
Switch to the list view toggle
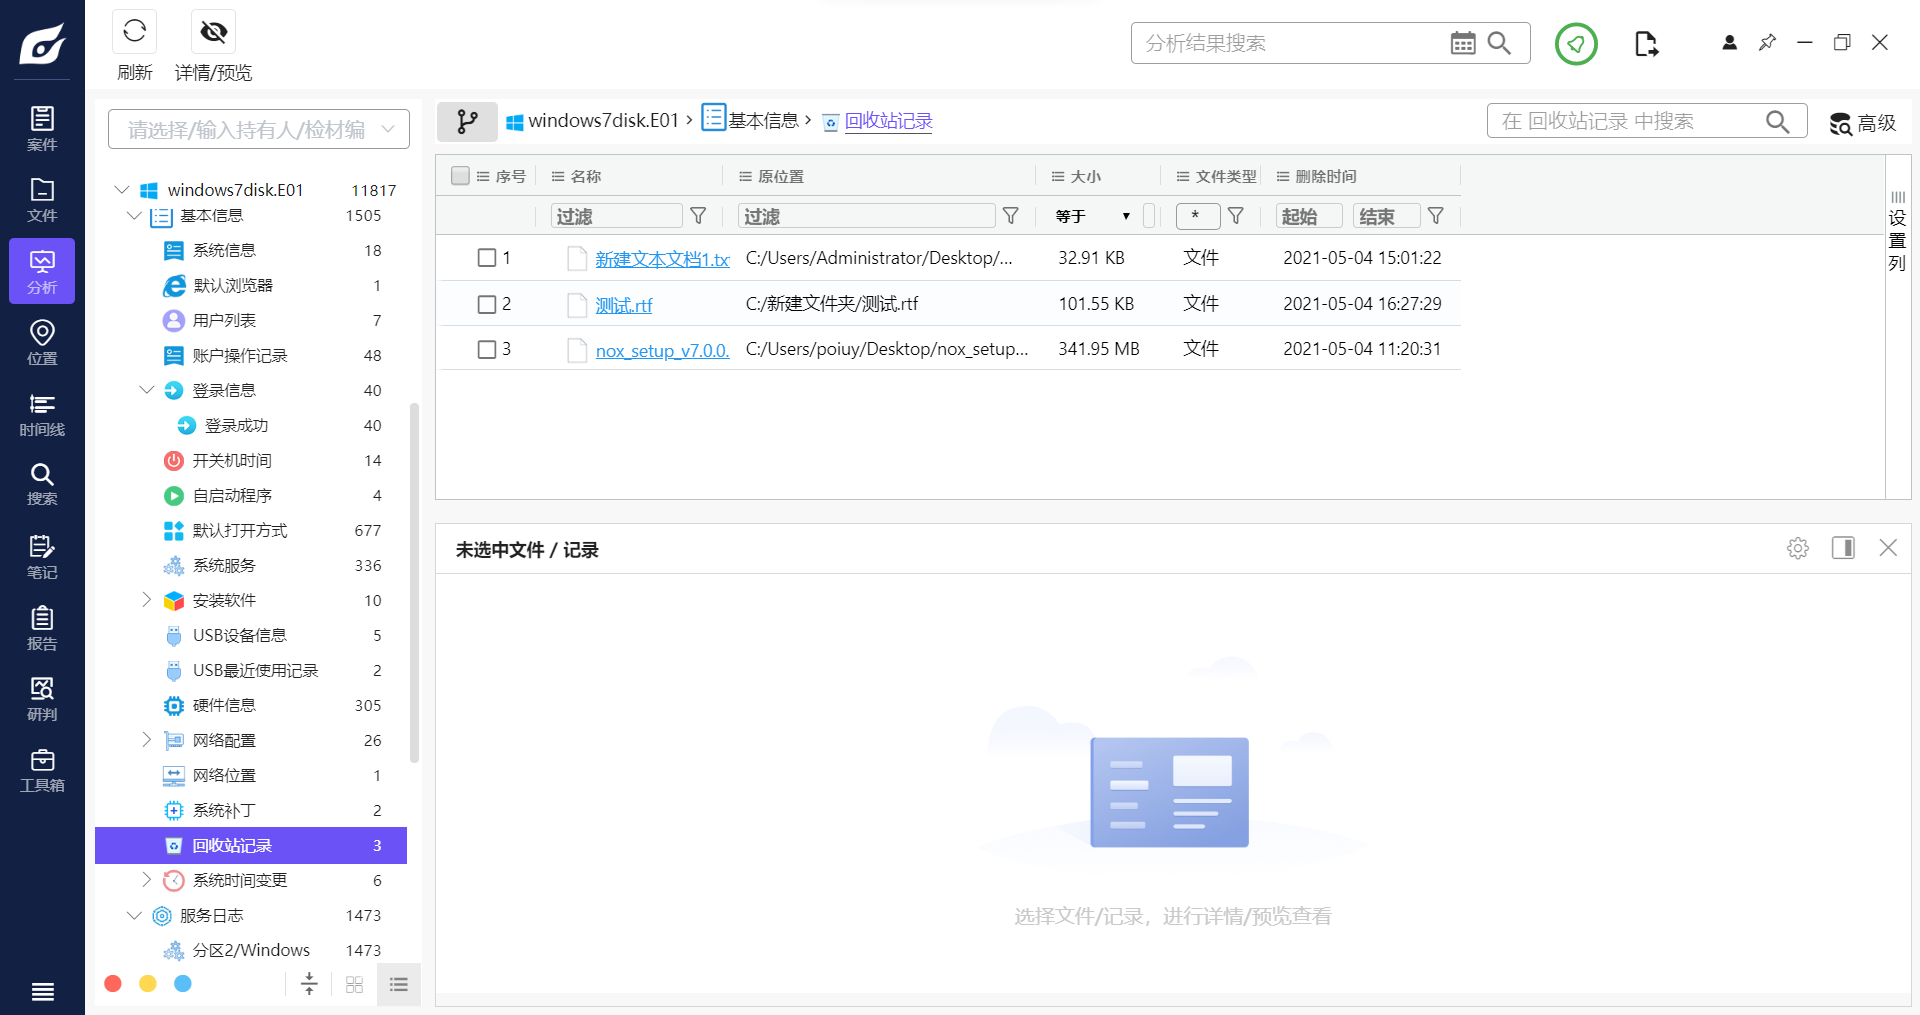coord(399,985)
